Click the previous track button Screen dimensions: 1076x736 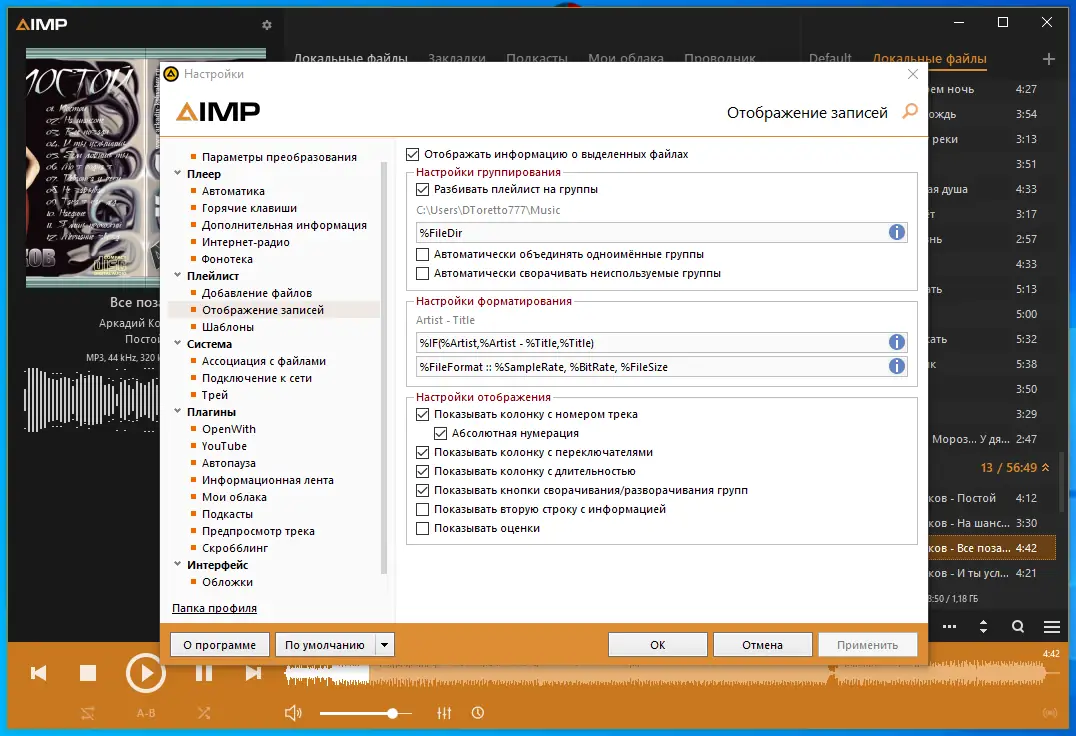click(38, 673)
